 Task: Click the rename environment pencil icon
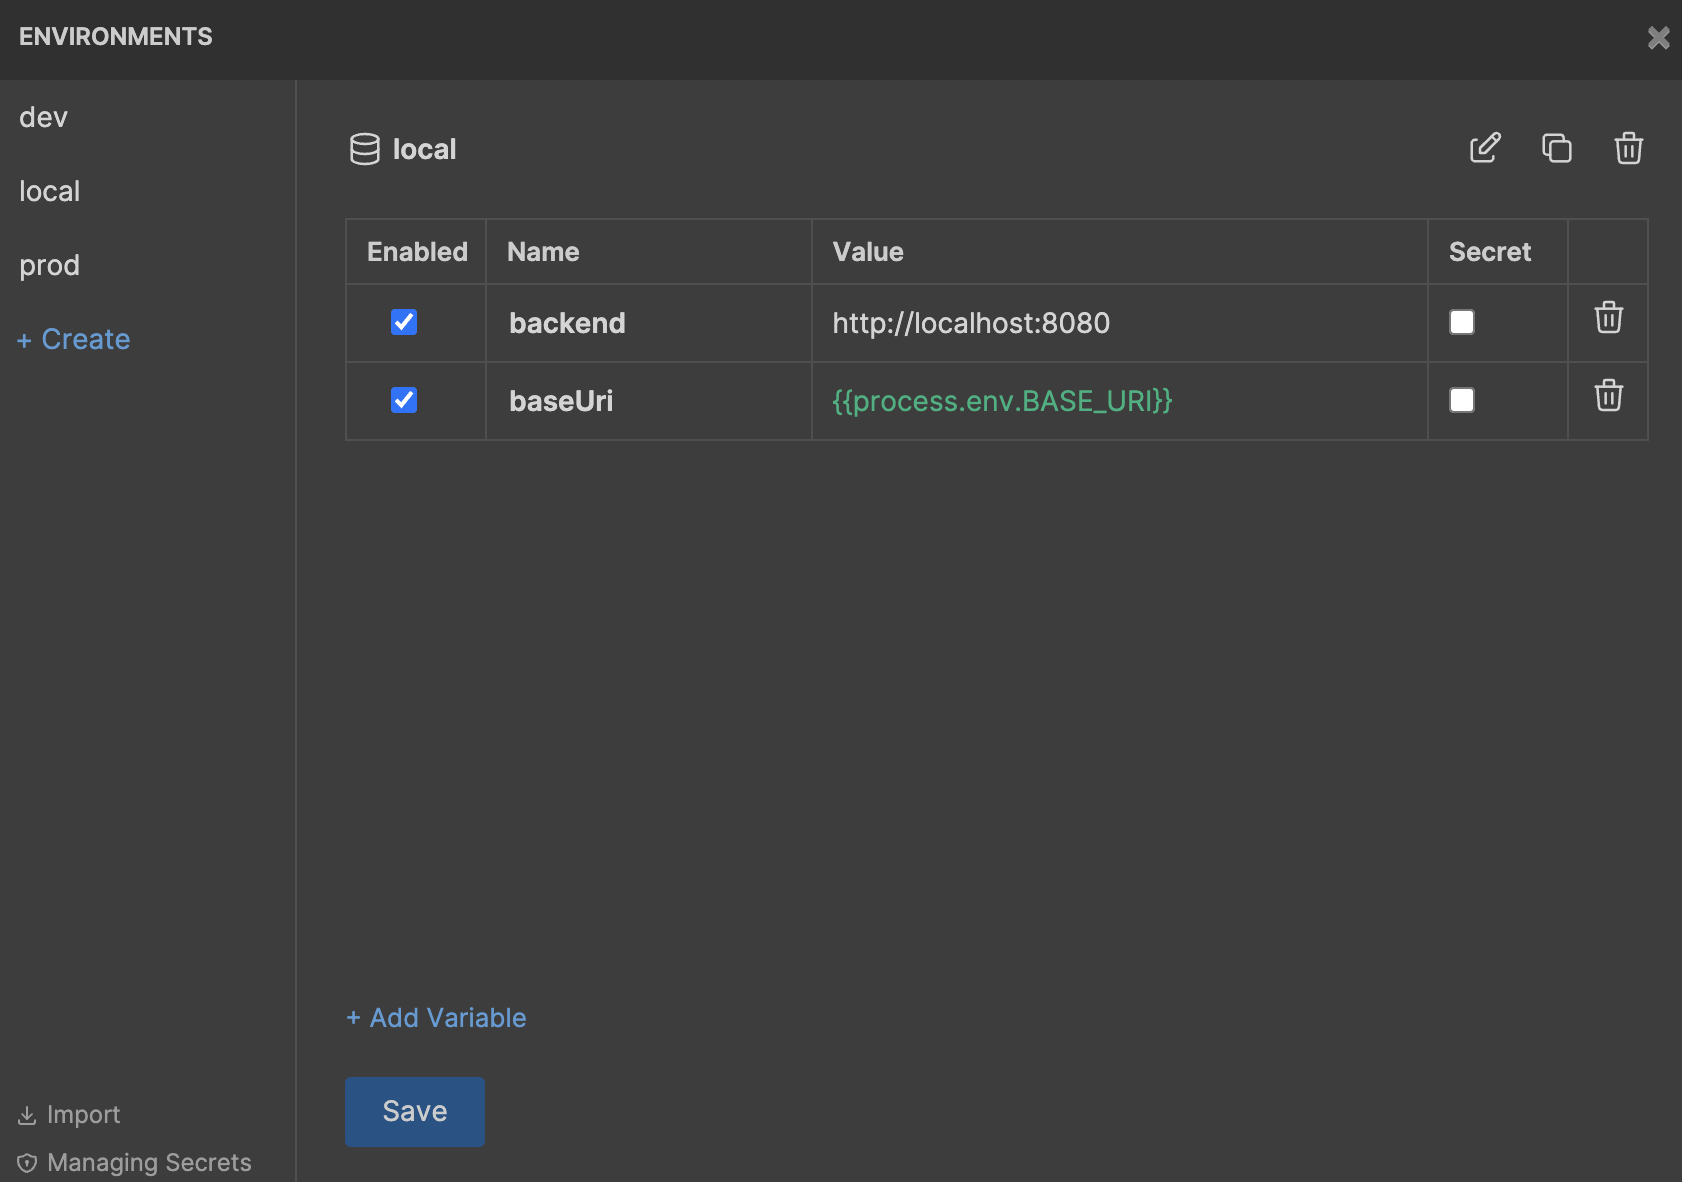(1485, 148)
